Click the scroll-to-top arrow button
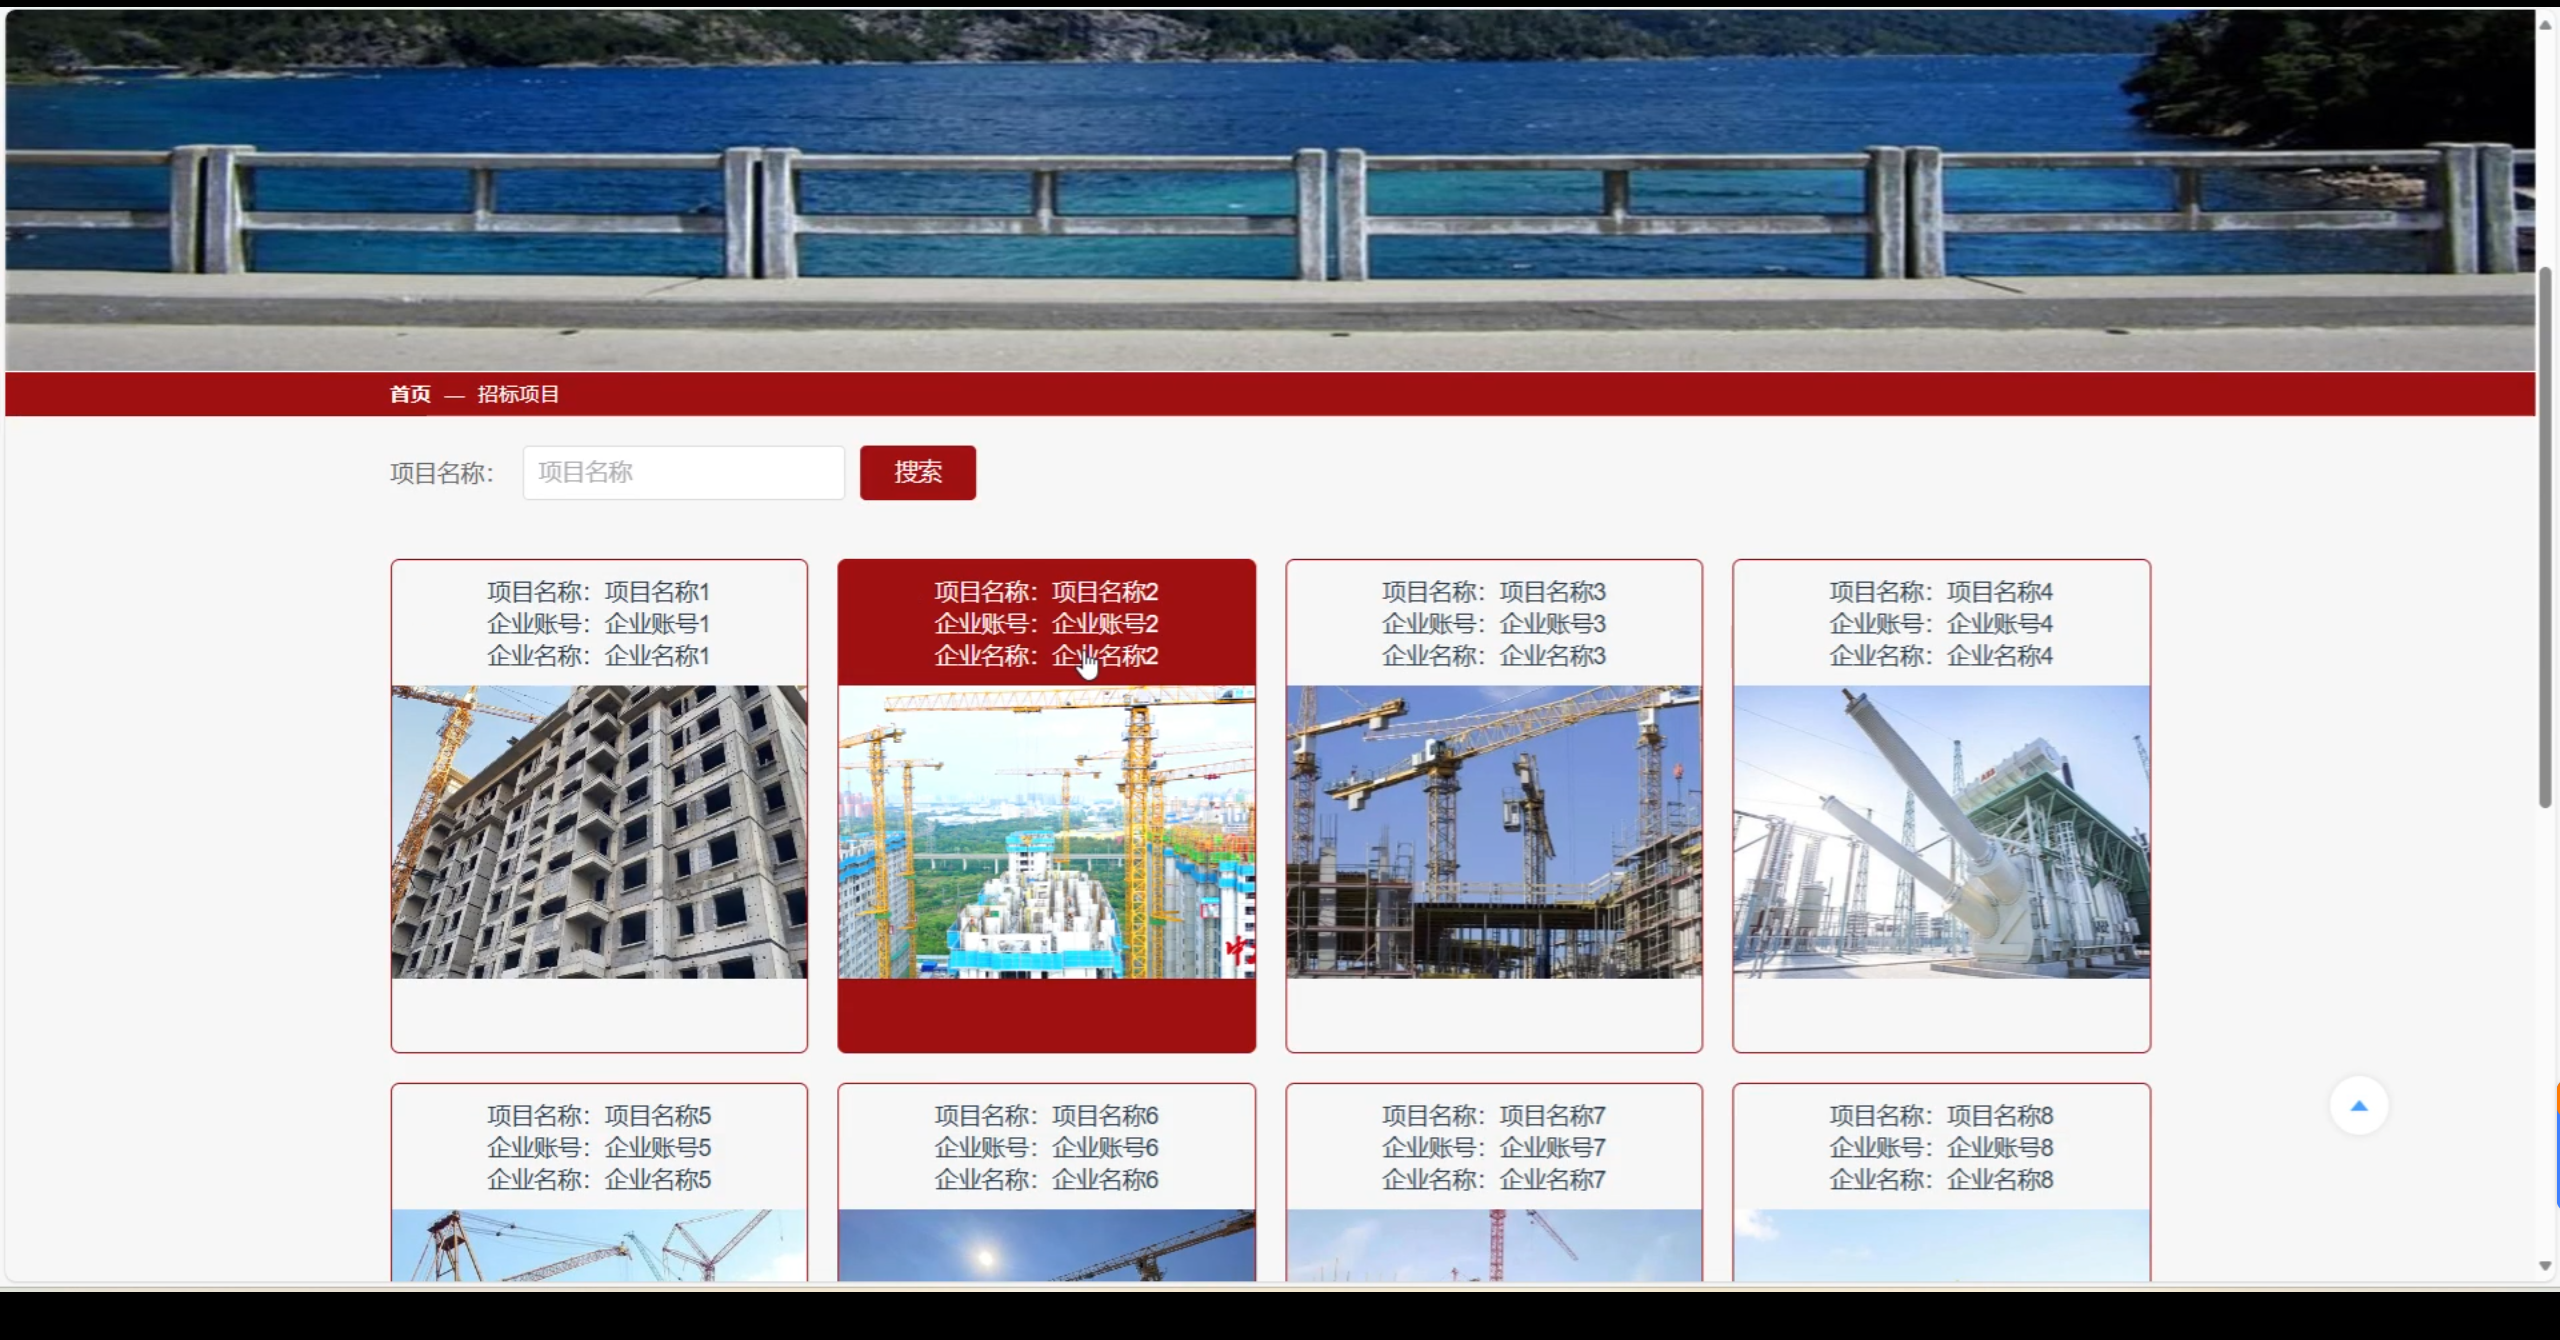 [2358, 1105]
